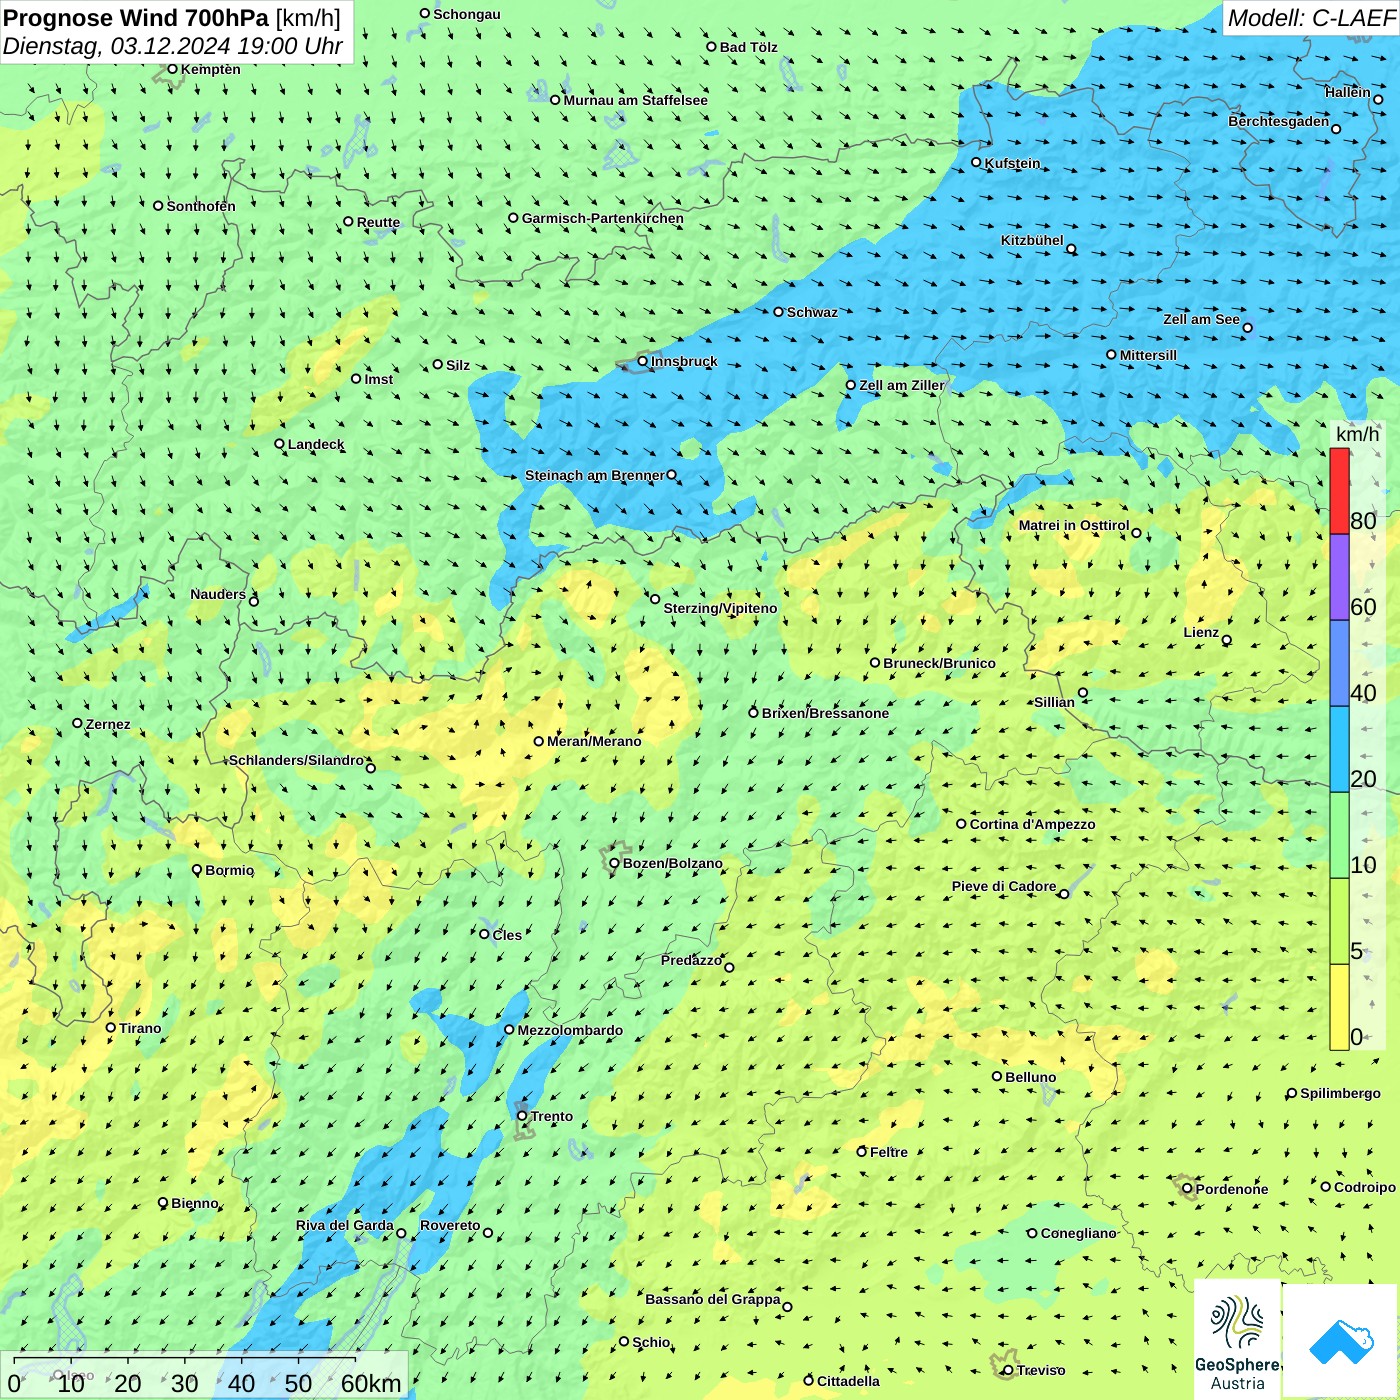The image size is (1400, 1400).
Task: Click the 'Feltre' label
Action: click(x=889, y=1152)
